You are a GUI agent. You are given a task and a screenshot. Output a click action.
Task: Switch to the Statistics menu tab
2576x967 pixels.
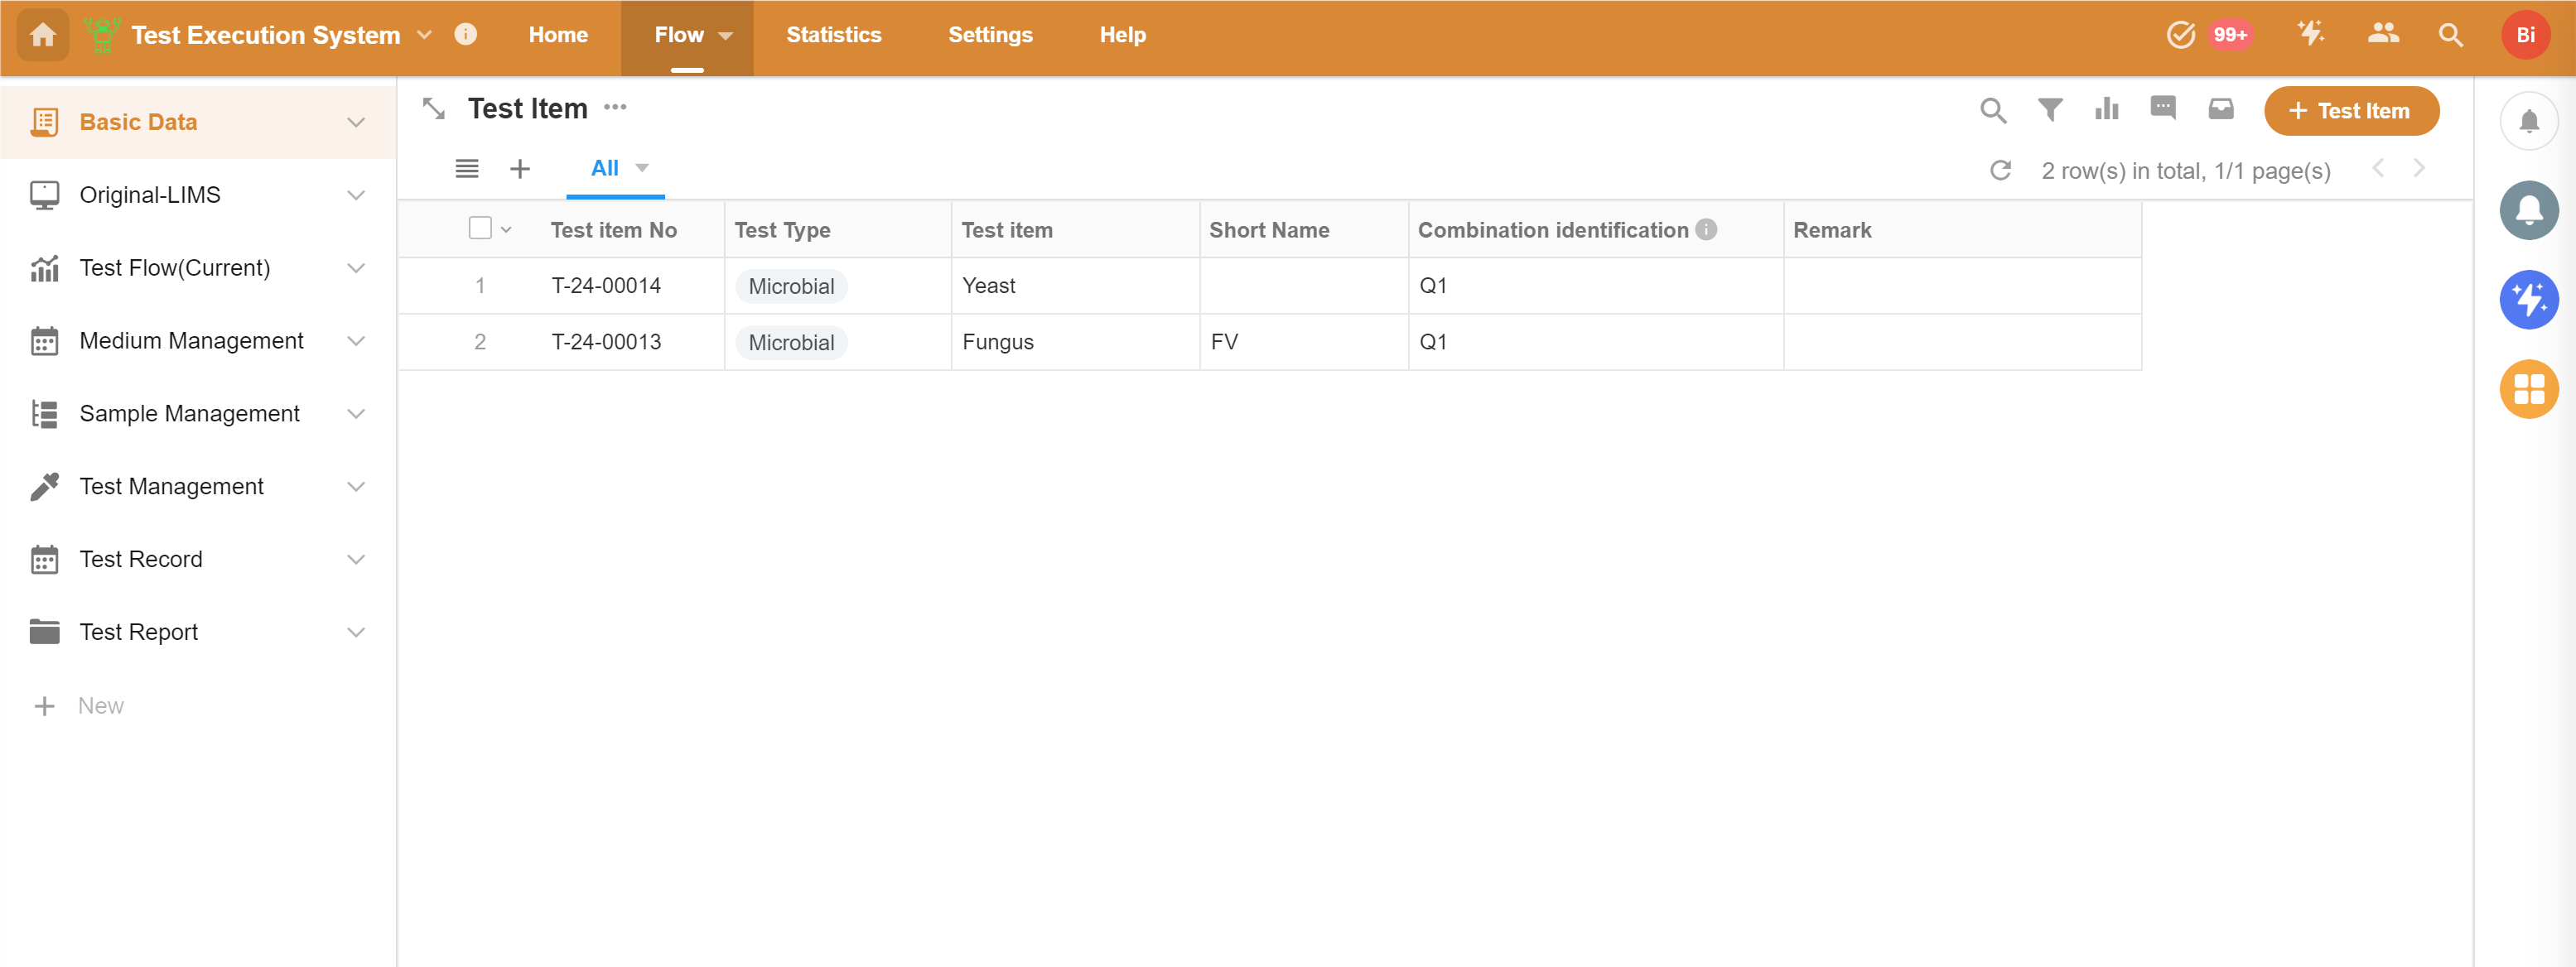(833, 35)
